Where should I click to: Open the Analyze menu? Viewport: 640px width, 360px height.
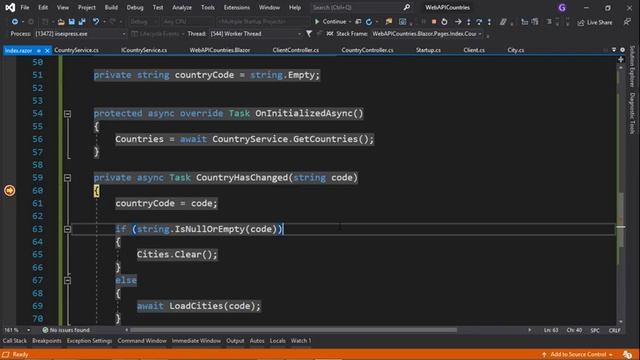(x=182, y=7)
